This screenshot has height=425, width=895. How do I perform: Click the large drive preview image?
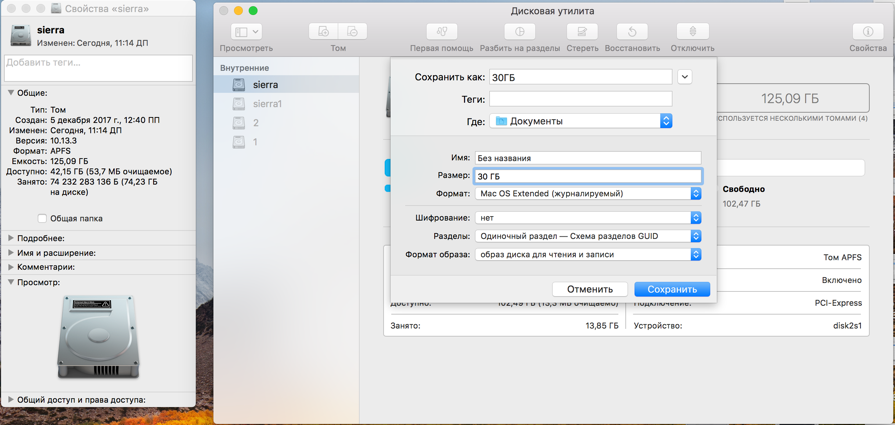pyautogui.click(x=96, y=336)
